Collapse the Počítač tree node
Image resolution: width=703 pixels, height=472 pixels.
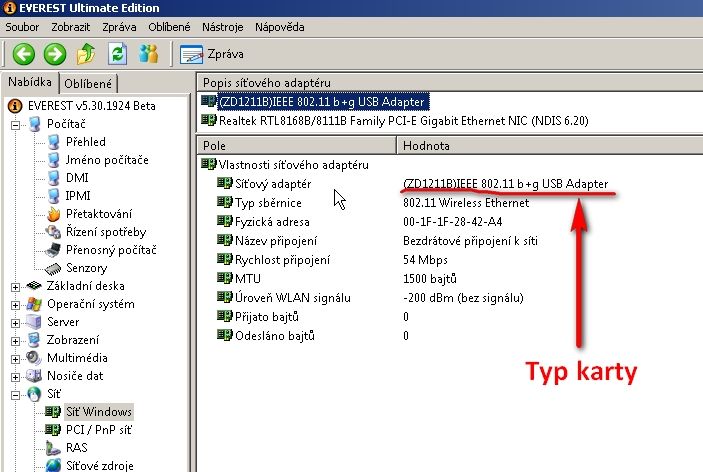[15, 125]
